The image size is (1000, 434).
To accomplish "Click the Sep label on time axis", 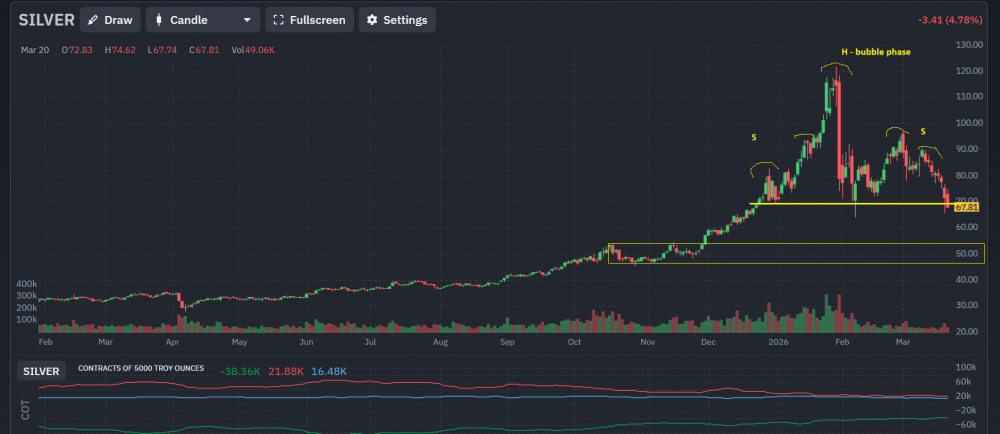I will [507, 341].
